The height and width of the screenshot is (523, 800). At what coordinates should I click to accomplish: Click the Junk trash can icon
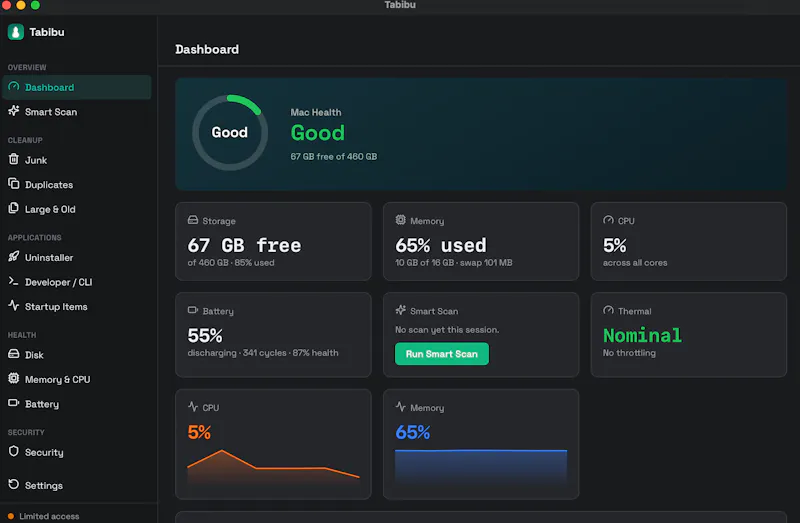coord(14,159)
